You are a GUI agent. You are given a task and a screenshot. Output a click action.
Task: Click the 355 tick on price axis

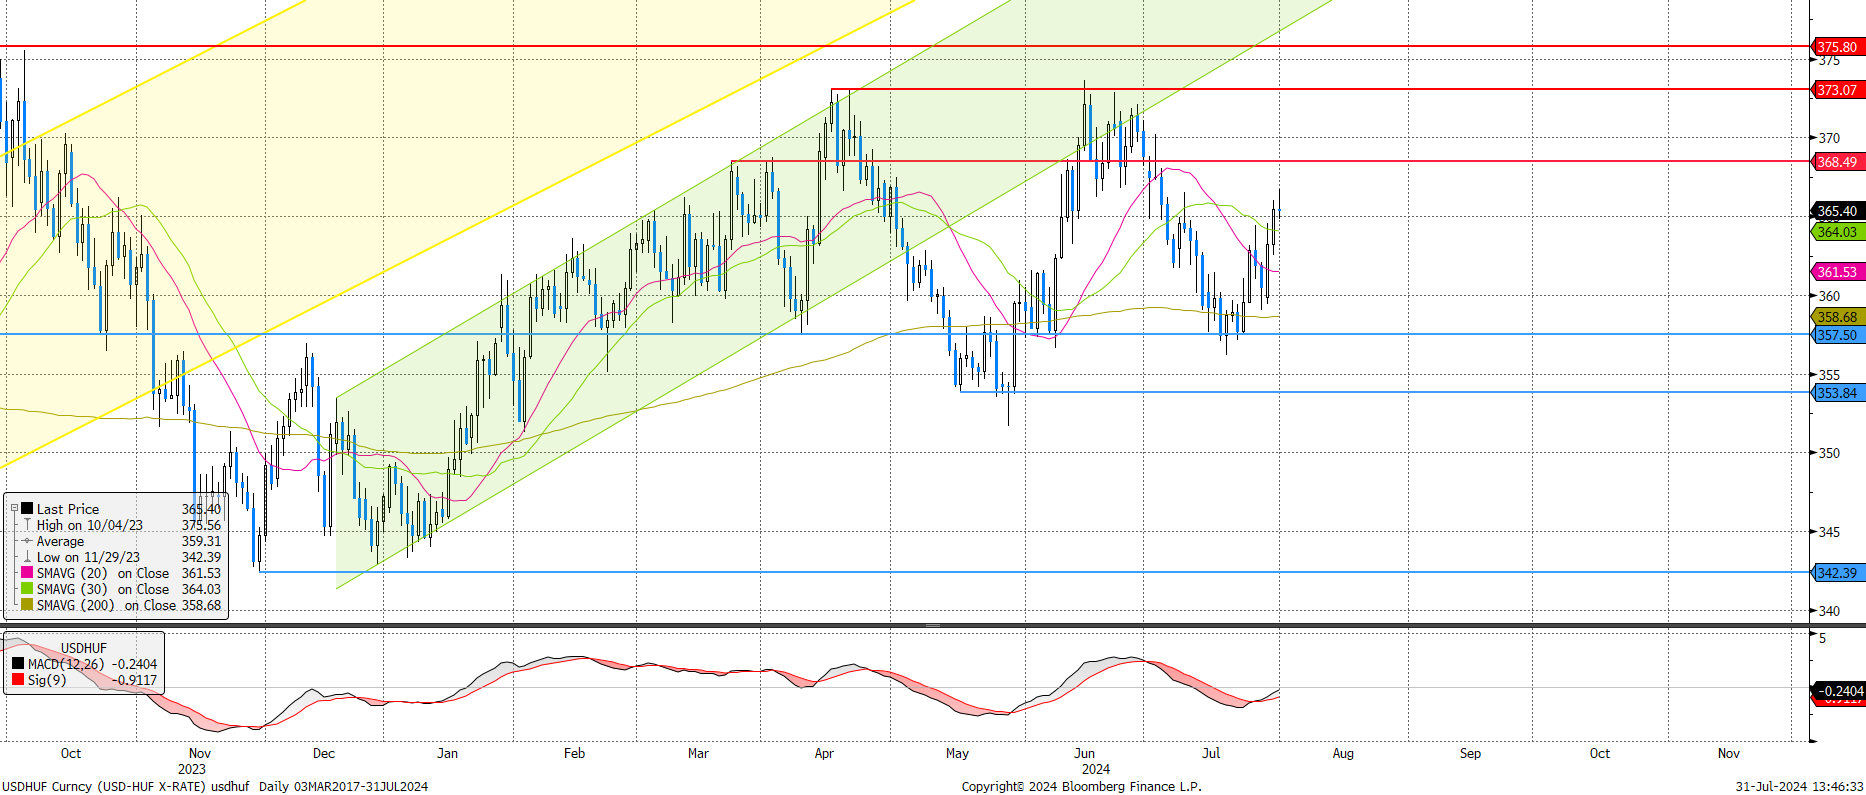[x=1829, y=375]
